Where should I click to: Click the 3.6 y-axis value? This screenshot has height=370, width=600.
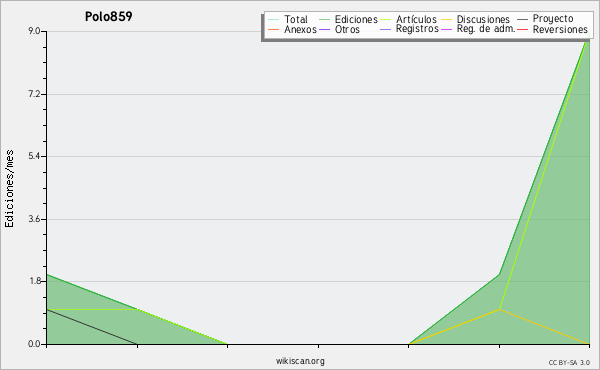(34, 219)
